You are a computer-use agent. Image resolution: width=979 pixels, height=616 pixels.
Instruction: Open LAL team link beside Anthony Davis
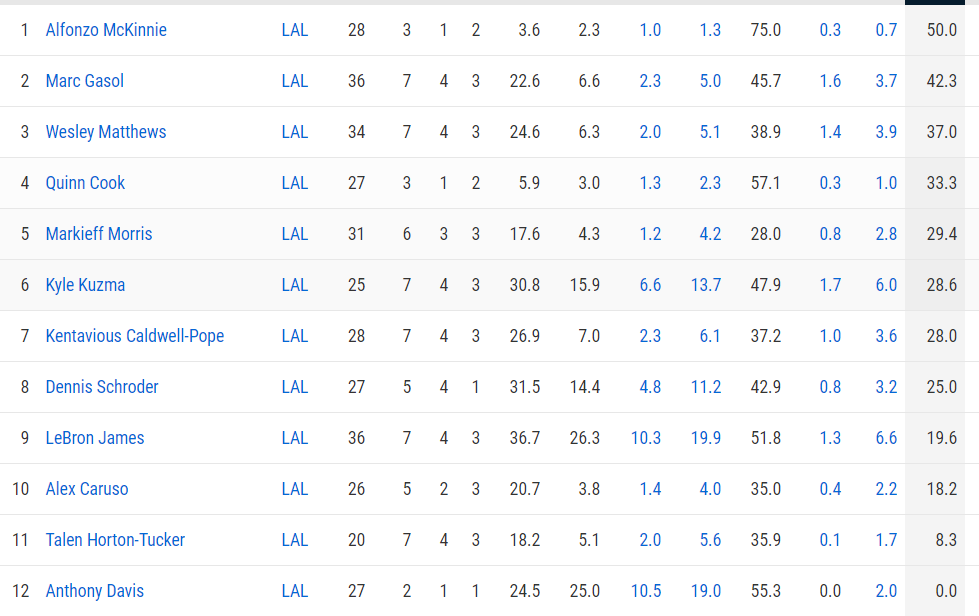(x=295, y=591)
